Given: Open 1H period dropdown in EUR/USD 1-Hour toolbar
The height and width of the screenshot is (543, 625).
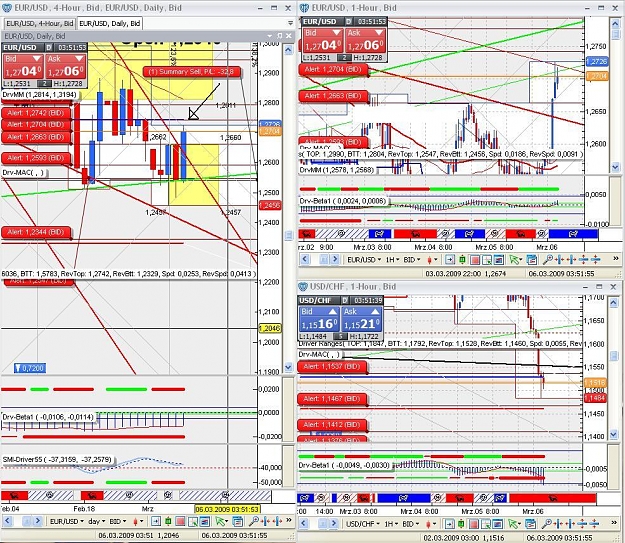Looking at the screenshot, I should (x=392, y=260).
